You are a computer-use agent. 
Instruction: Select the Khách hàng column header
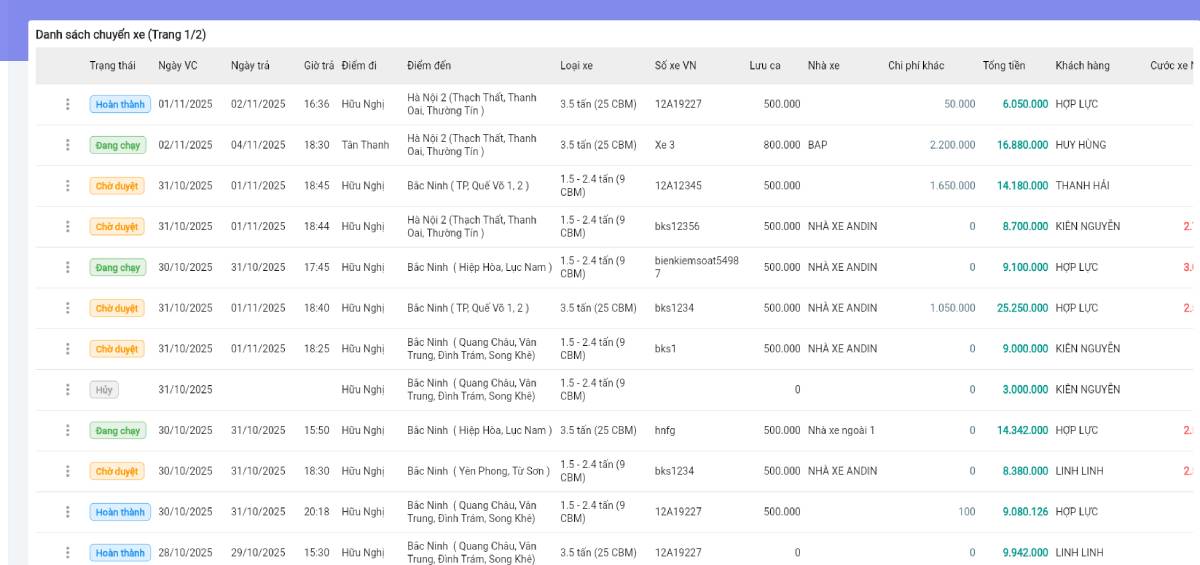(x=1082, y=66)
